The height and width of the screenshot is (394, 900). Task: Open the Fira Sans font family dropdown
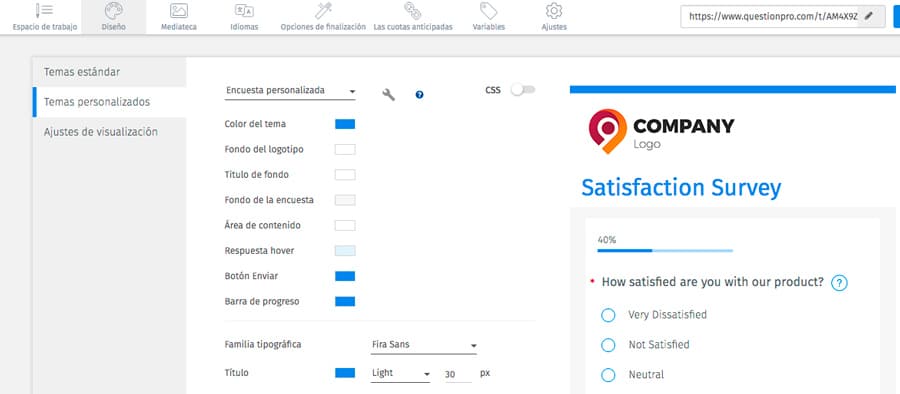coord(424,345)
